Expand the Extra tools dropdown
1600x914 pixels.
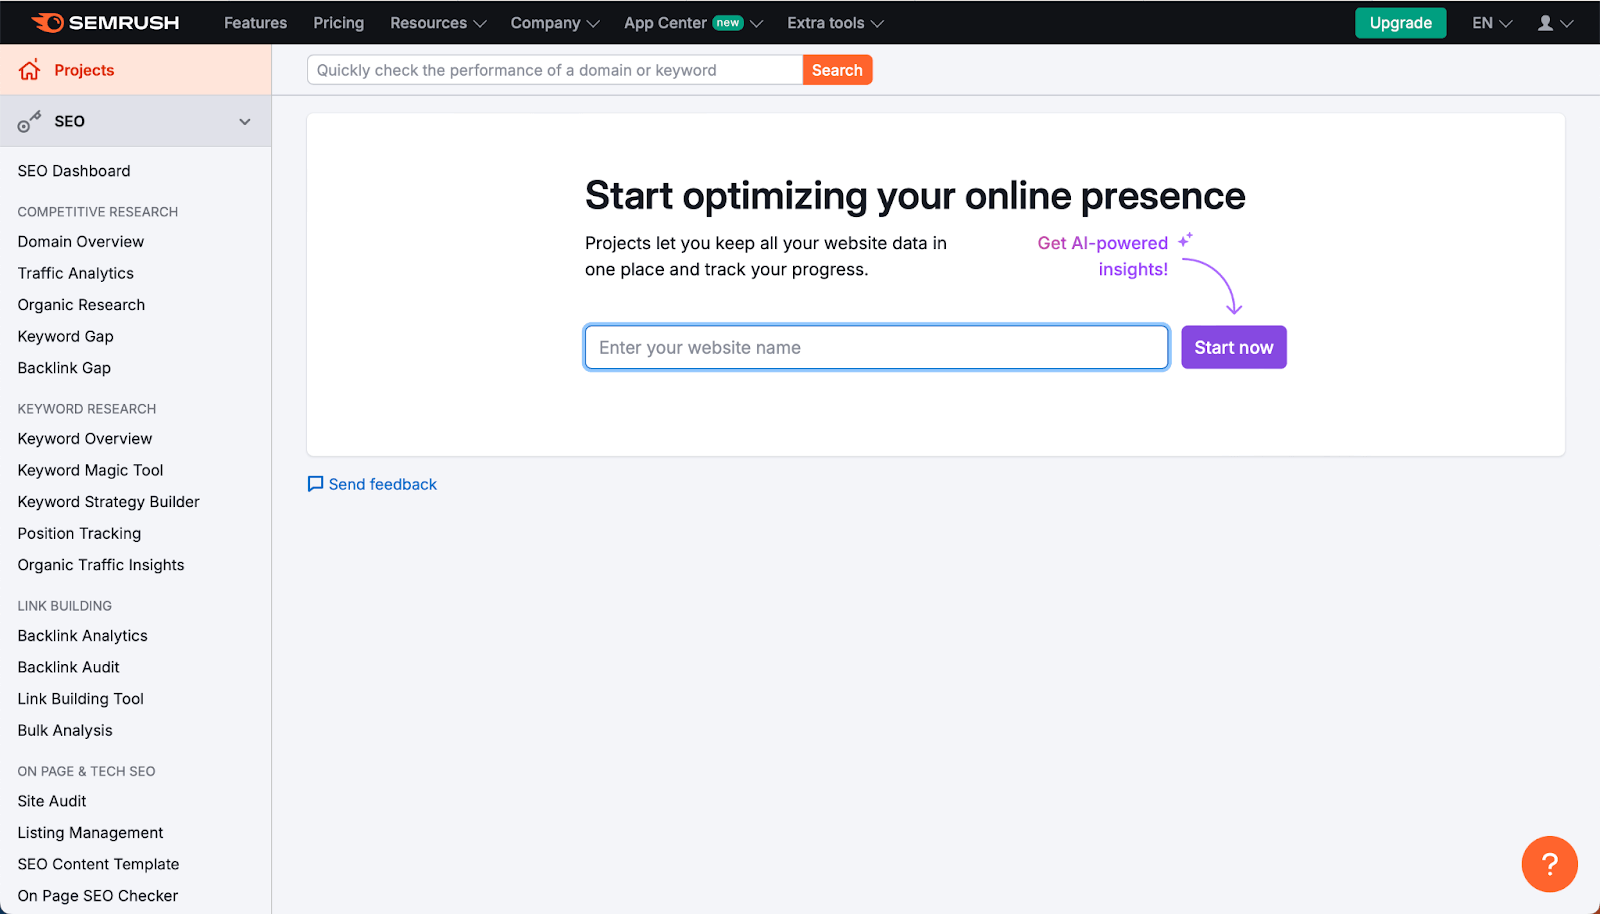tap(834, 22)
